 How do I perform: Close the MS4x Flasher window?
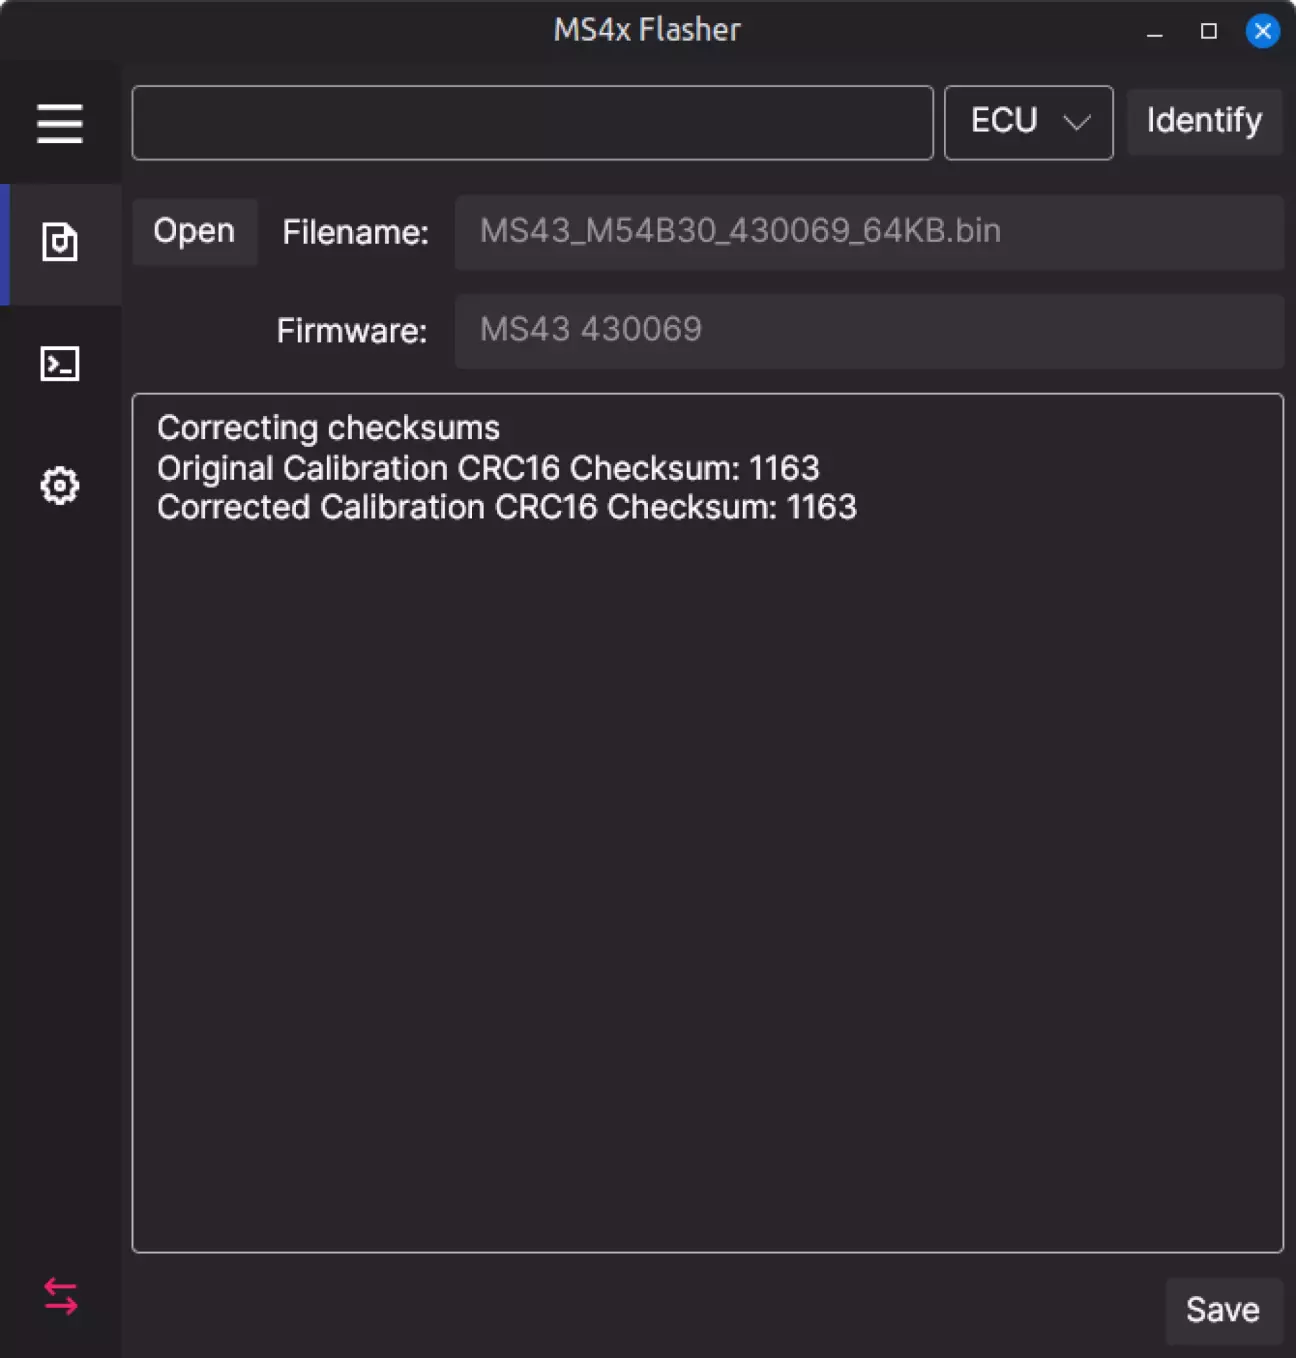click(1263, 31)
